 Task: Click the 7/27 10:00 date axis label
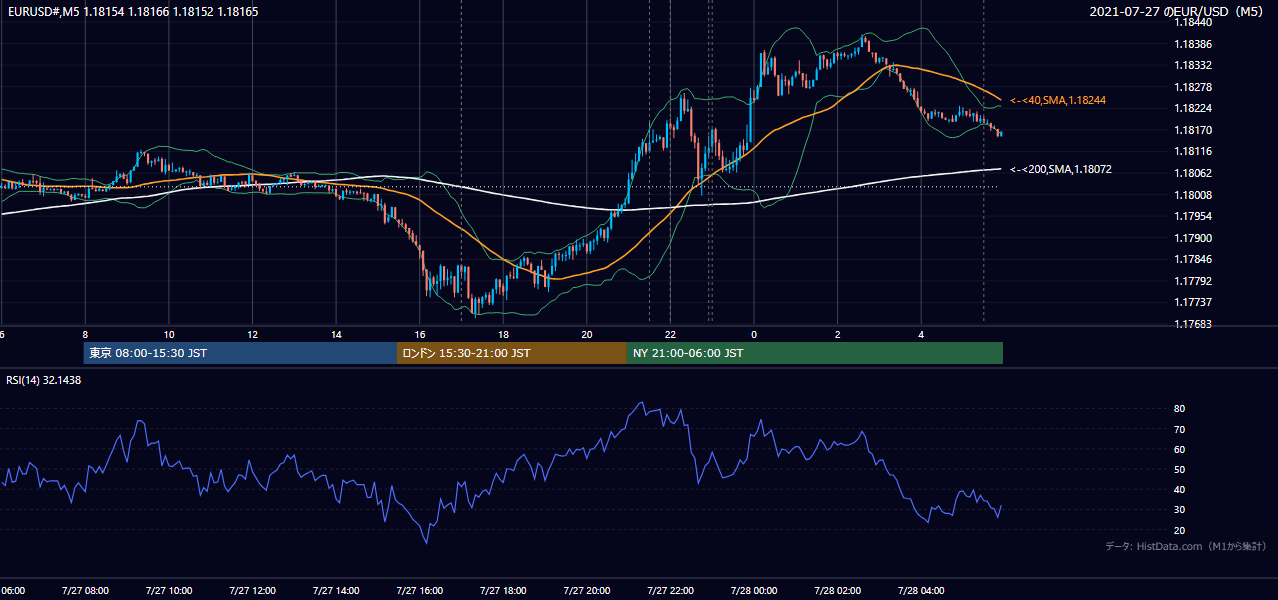click(169, 590)
